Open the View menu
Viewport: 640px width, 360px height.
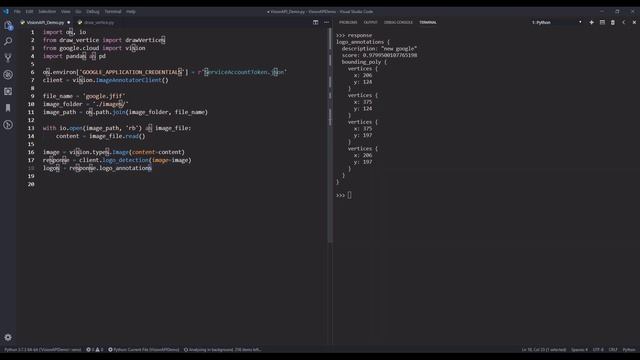(x=66, y=11)
